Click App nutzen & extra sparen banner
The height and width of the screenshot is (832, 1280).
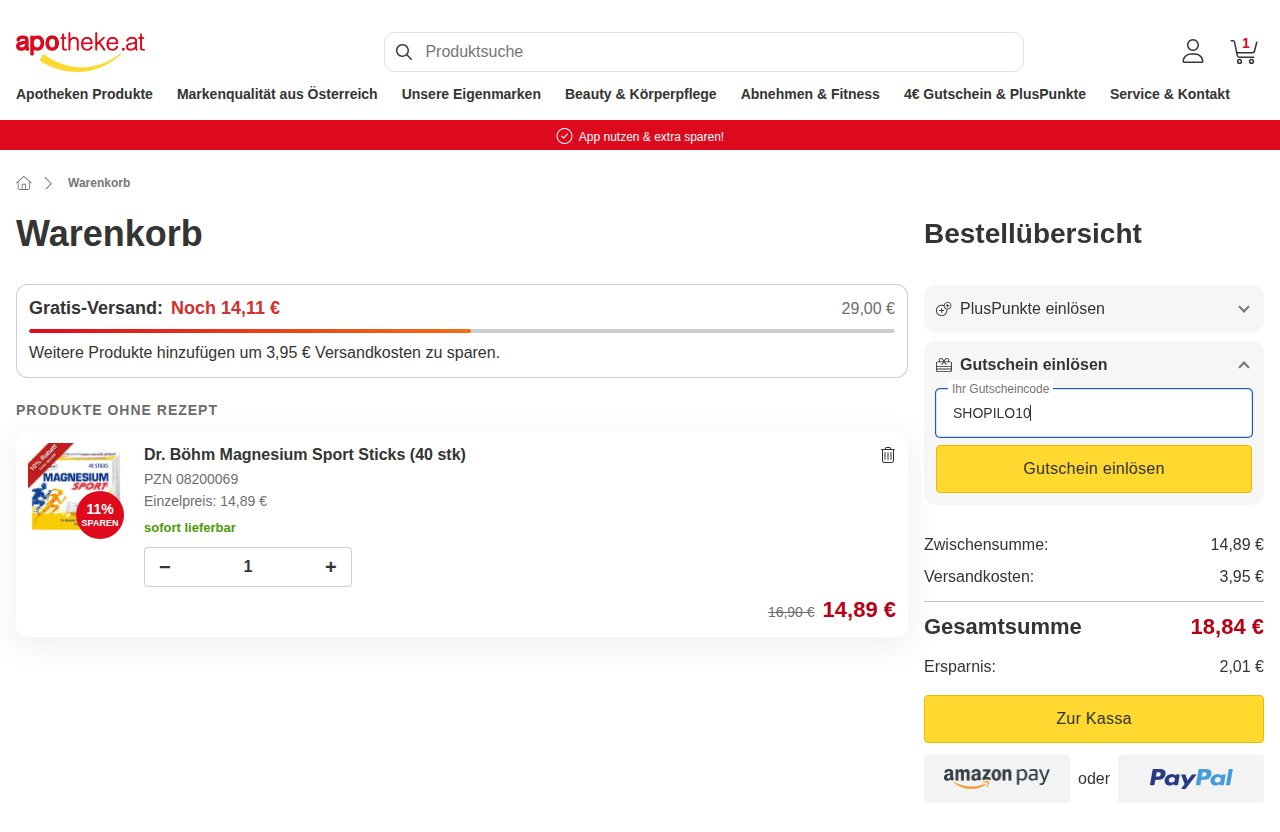[x=640, y=136]
